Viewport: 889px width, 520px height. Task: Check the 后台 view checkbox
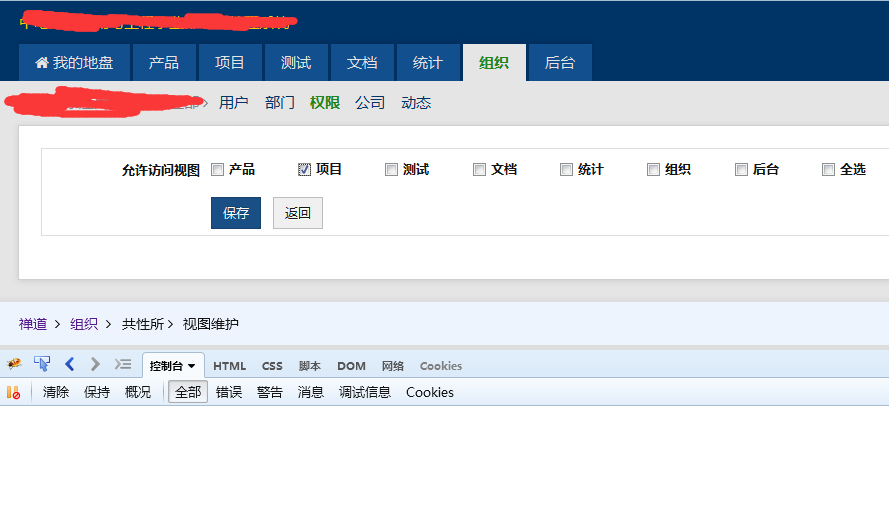point(741,170)
